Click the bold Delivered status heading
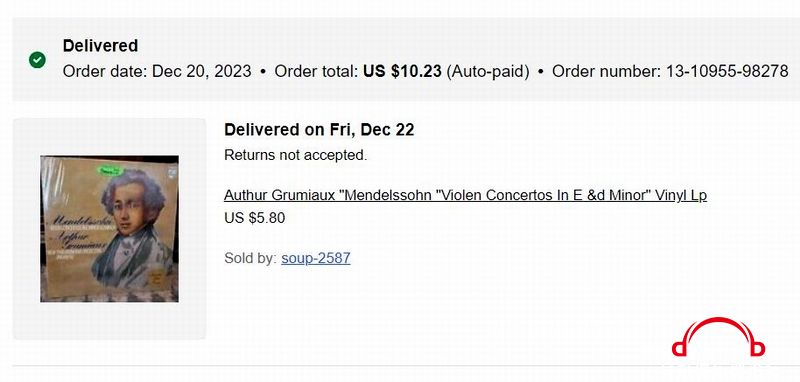800x382 pixels. [101, 45]
